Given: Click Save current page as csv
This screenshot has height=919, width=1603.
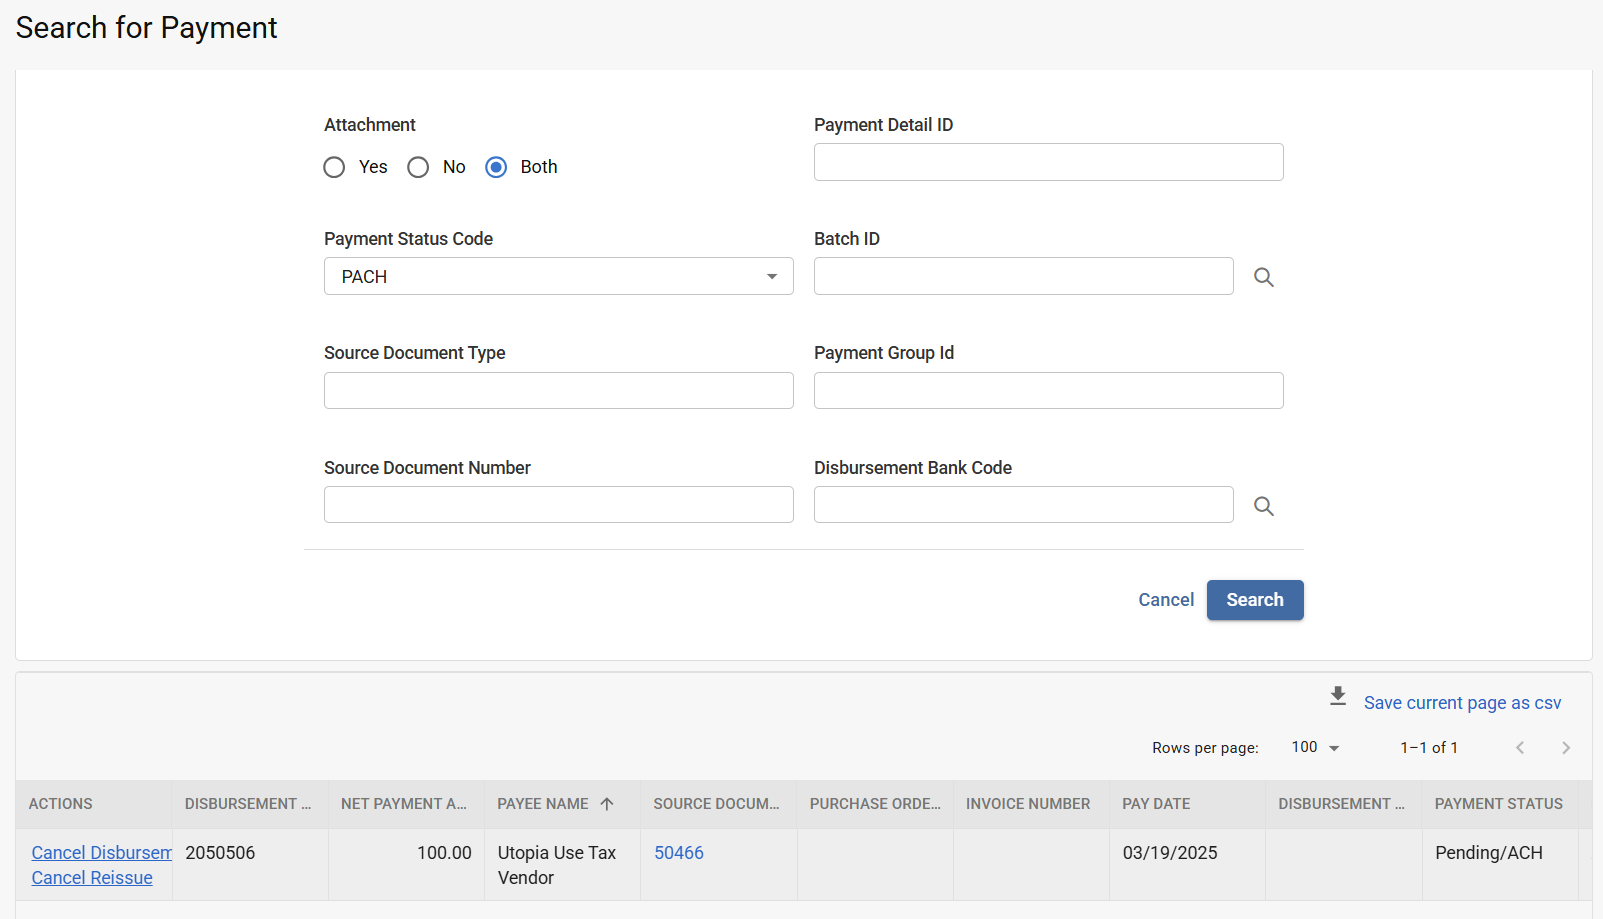Looking at the screenshot, I should (1461, 703).
